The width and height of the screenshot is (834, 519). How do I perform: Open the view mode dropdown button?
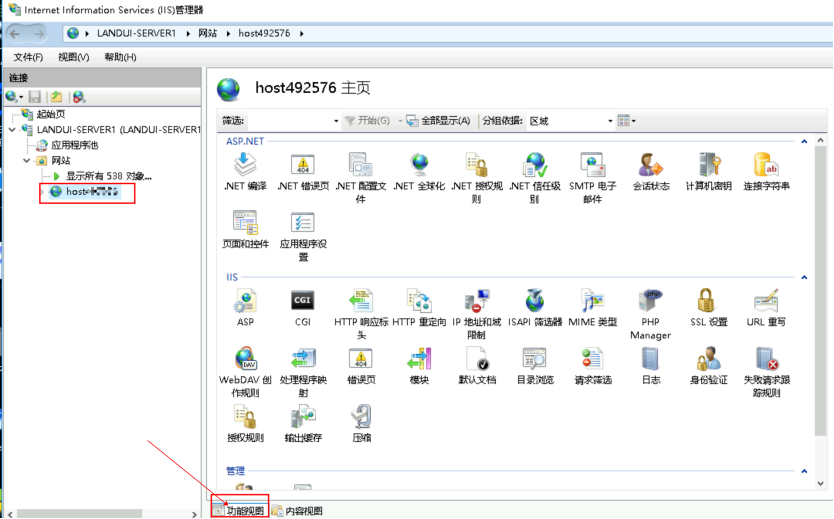click(x=627, y=121)
